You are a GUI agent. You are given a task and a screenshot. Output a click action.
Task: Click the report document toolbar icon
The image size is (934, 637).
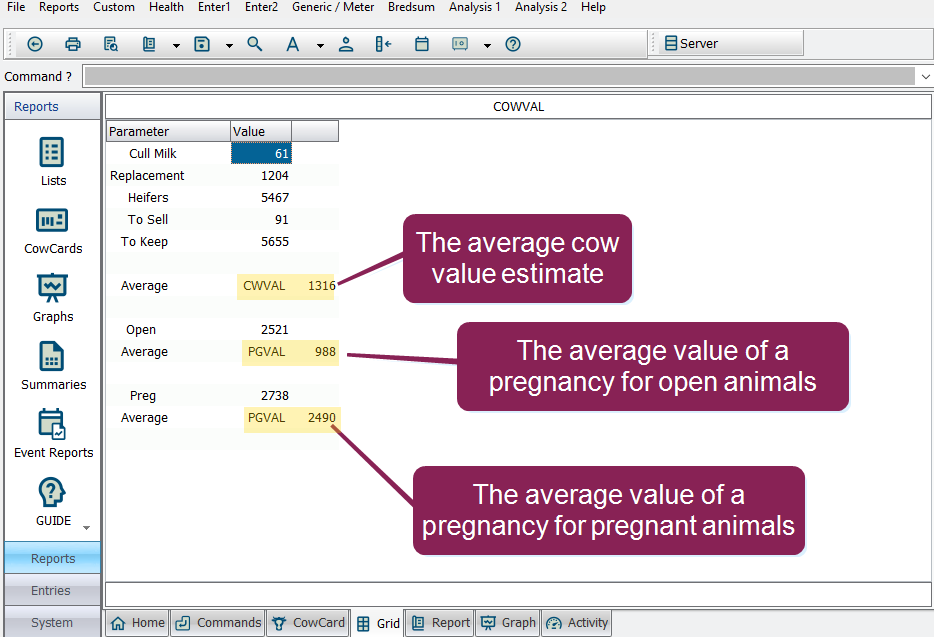pyautogui.click(x=149, y=44)
